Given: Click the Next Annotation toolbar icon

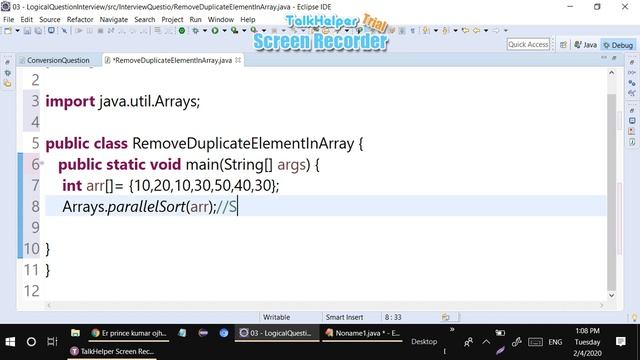Looking at the screenshot, I should click(426, 31).
